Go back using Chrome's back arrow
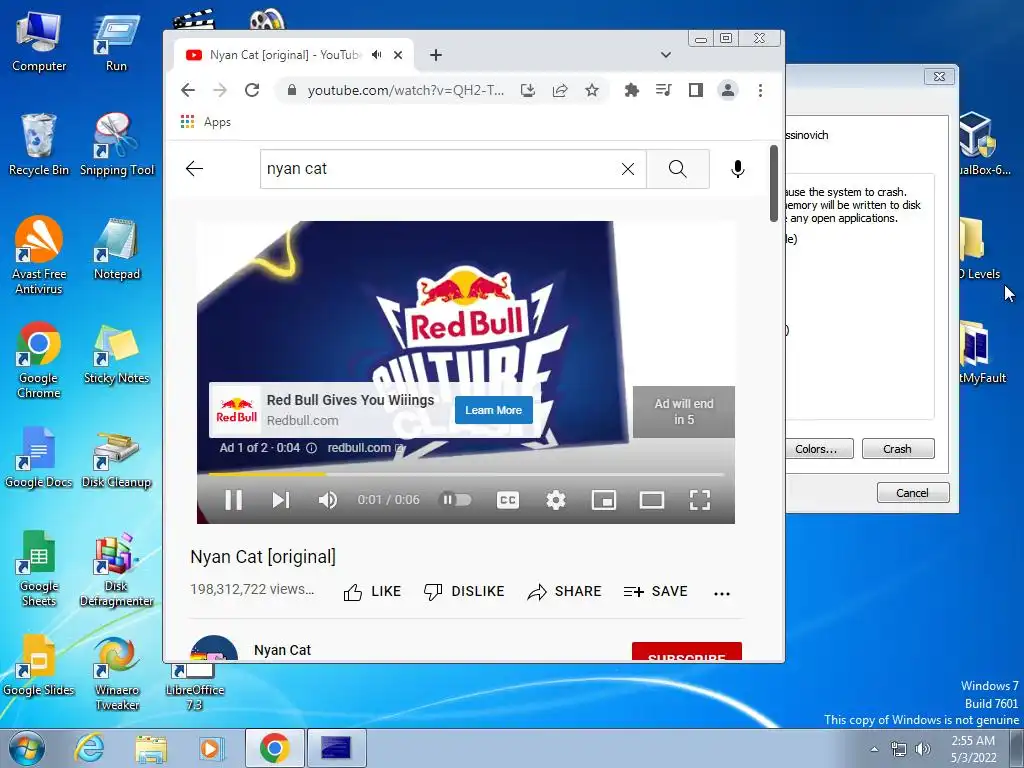The height and width of the screenshot is (768, 1024). coord(188,90)
